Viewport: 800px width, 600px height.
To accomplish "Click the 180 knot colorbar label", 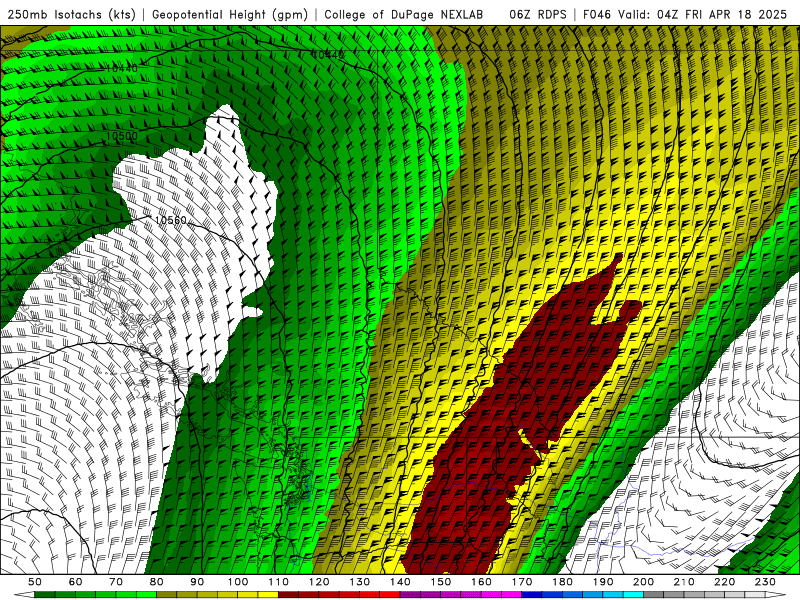I will coord(562,582).
